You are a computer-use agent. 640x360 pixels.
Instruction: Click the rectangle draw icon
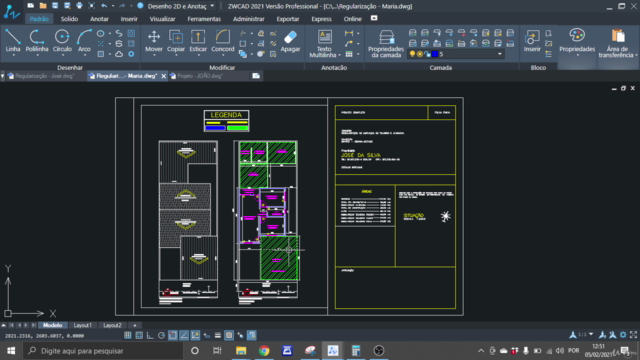tap(101, 54)
